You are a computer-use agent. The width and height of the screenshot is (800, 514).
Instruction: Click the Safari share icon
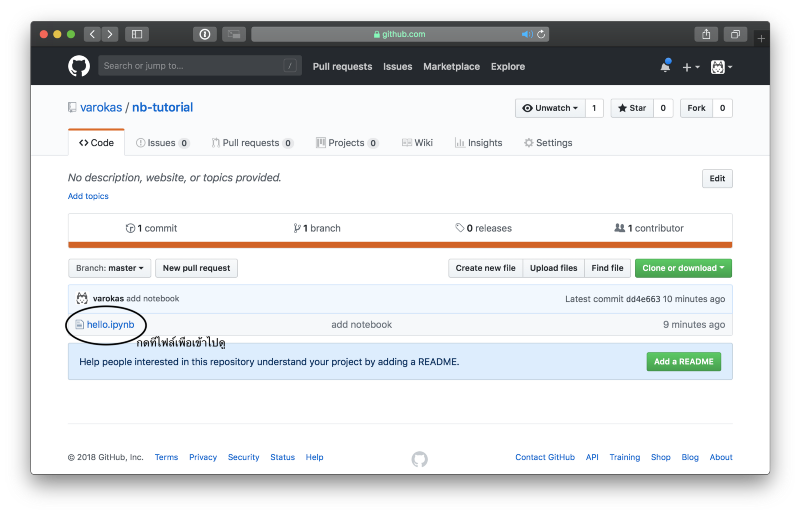(706, 34)
